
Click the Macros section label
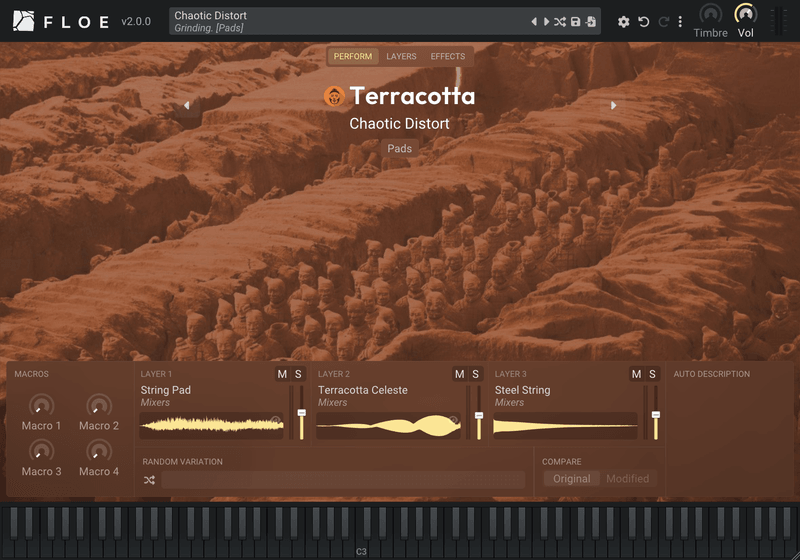(32, 374)
